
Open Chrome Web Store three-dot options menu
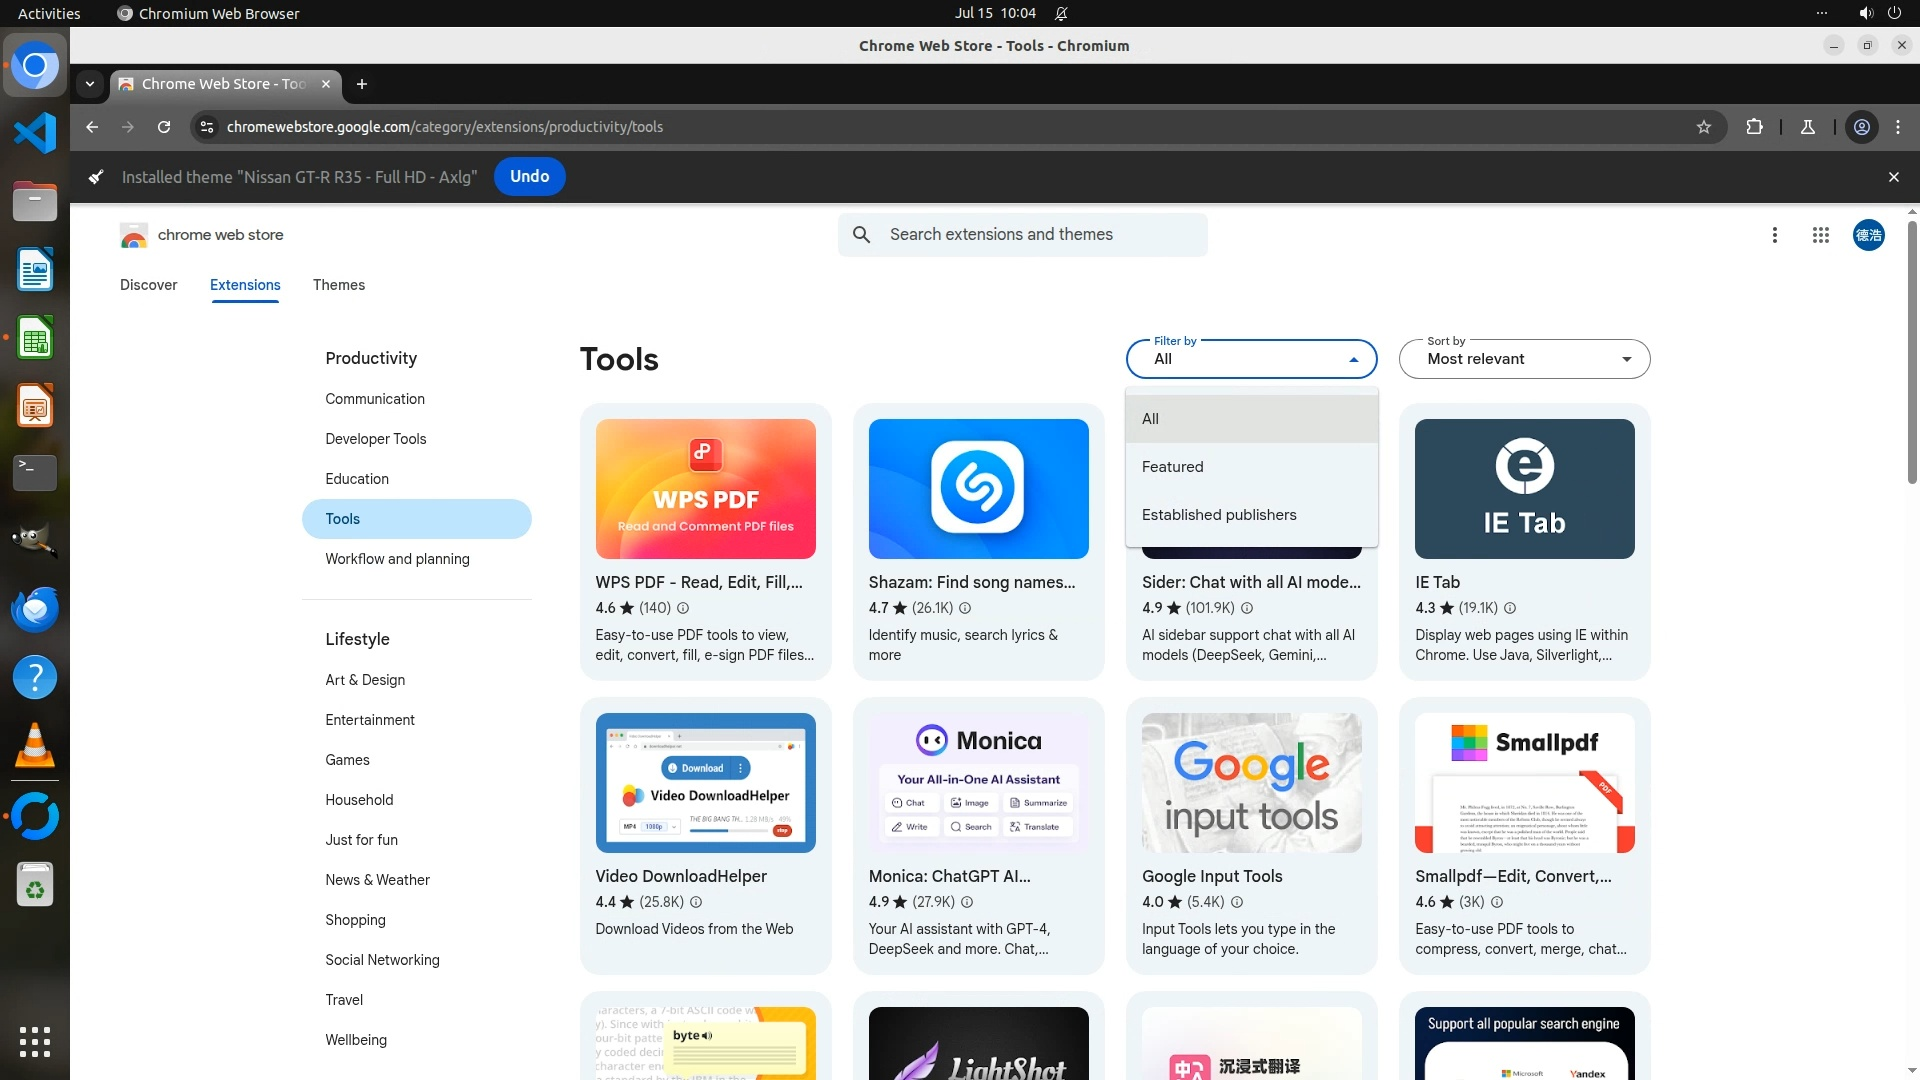click(1774, 235)
